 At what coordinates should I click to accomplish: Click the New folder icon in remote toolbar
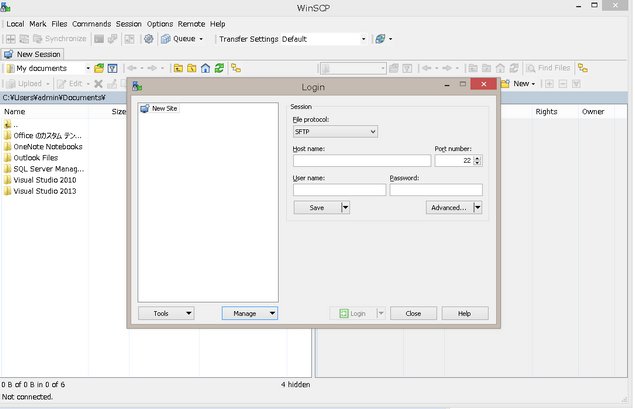pyautogui.click(x=505, y=84)
